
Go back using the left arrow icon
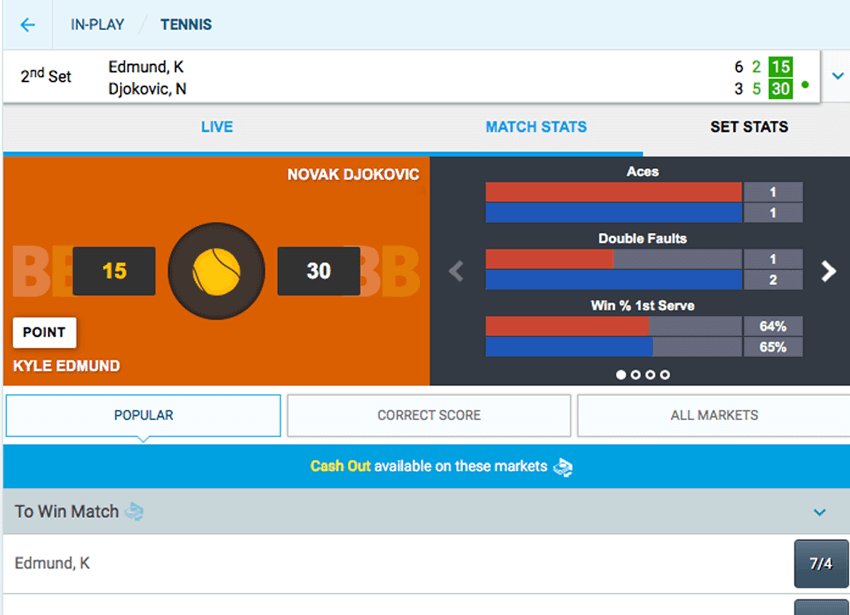pyautogui.click(x=28, y=24)
